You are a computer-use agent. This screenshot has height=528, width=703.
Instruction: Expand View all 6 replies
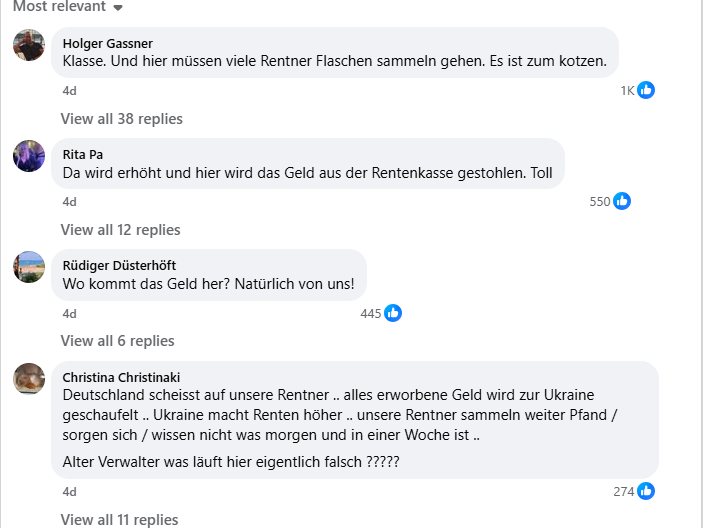pyautogui.click(x=117, y=341)
